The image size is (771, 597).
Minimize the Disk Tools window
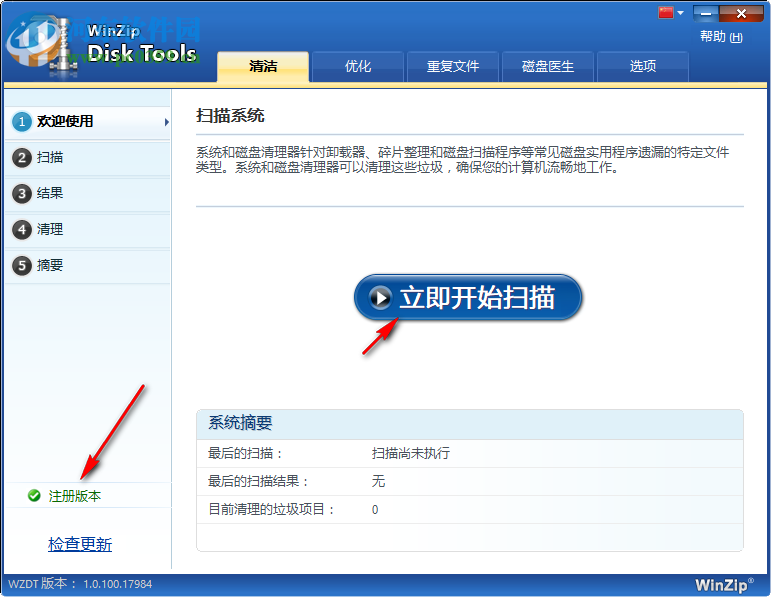tap(706, 14)
